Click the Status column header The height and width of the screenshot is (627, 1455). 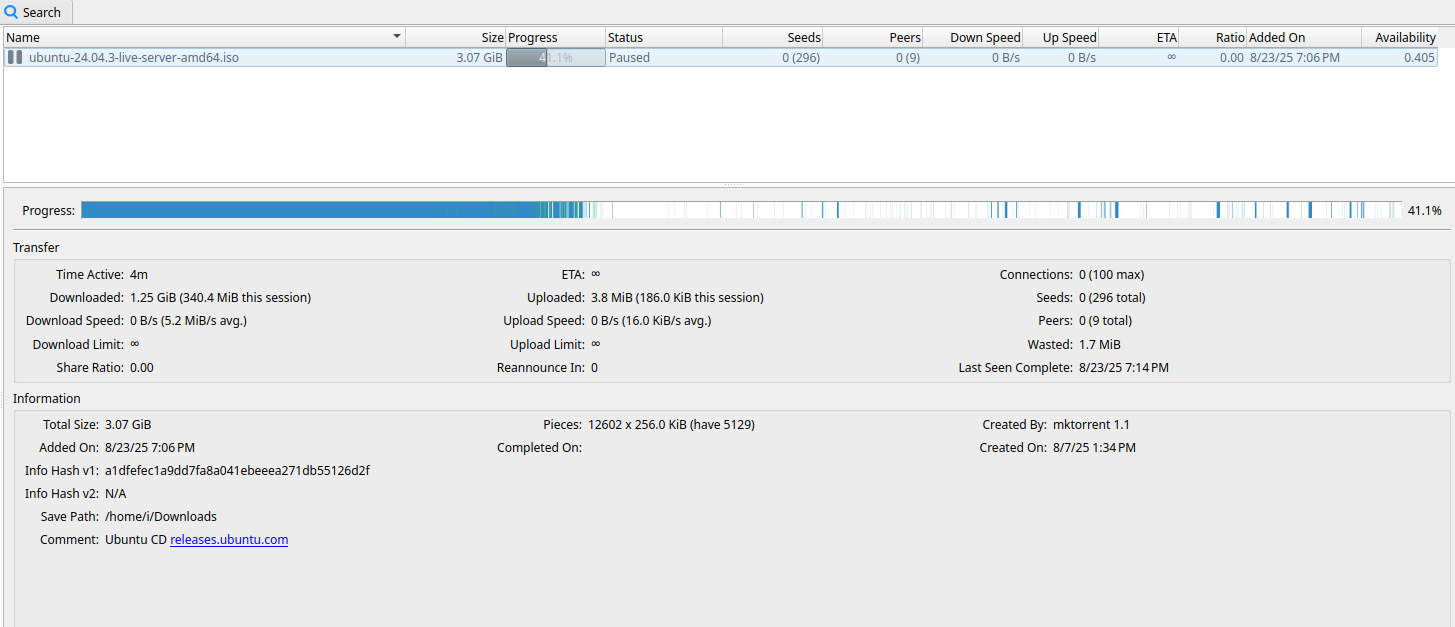point(663,37)
